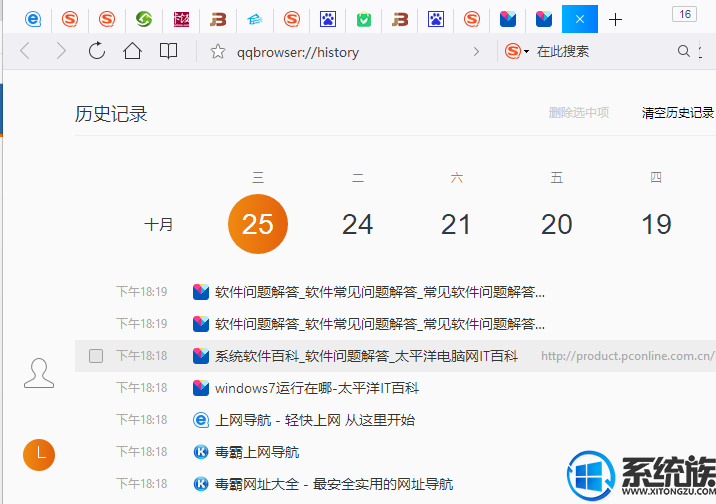Select date 21 in history calendar

[456, 224]
